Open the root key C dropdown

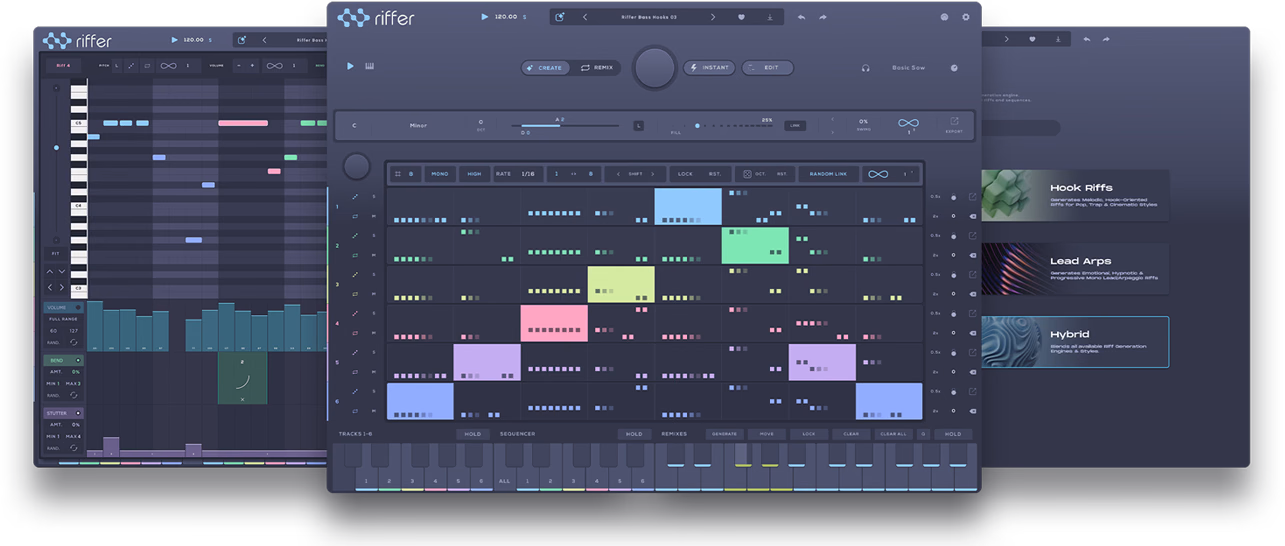pos(354,126)
